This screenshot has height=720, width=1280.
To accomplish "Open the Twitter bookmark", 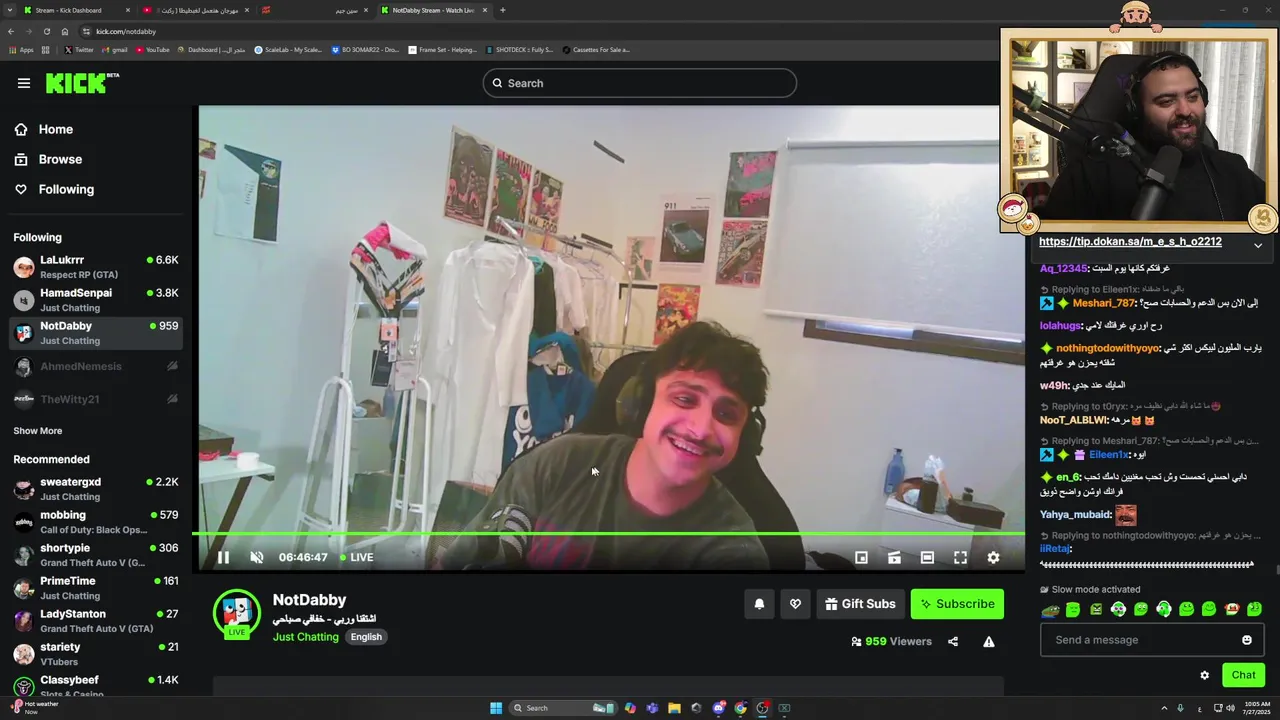I will point(79,49).
